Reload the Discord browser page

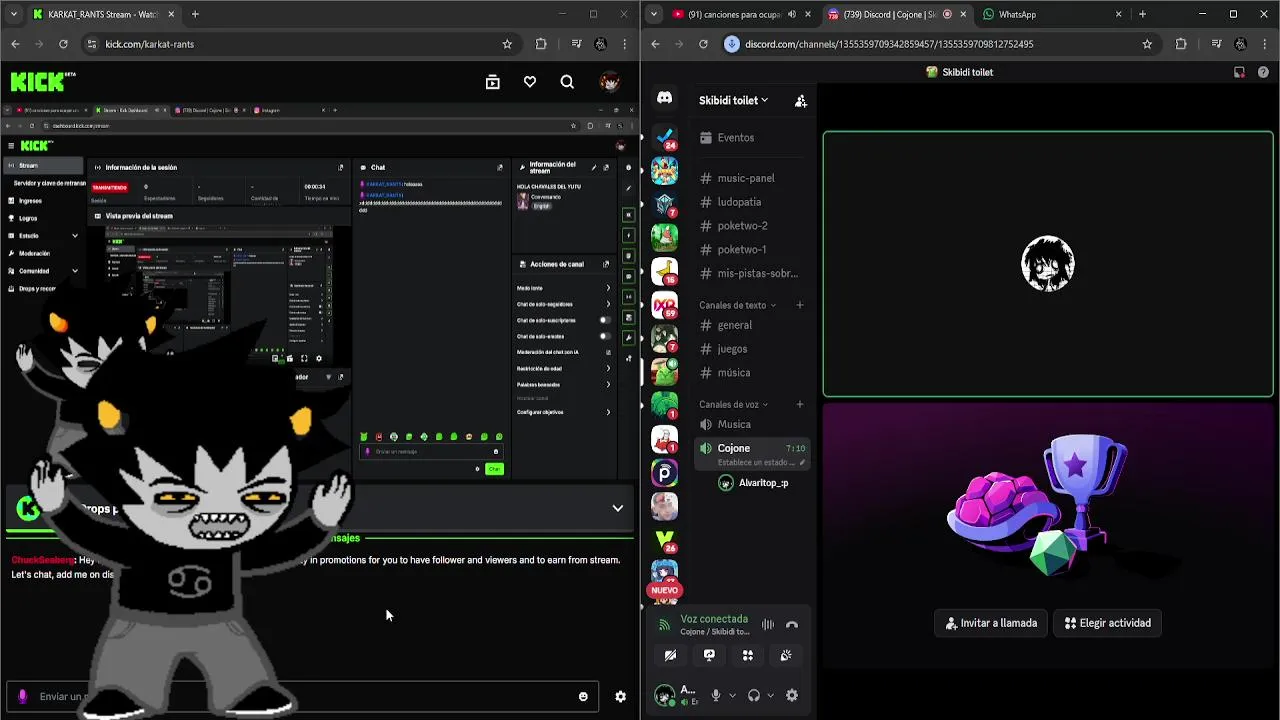coord(703,44)
